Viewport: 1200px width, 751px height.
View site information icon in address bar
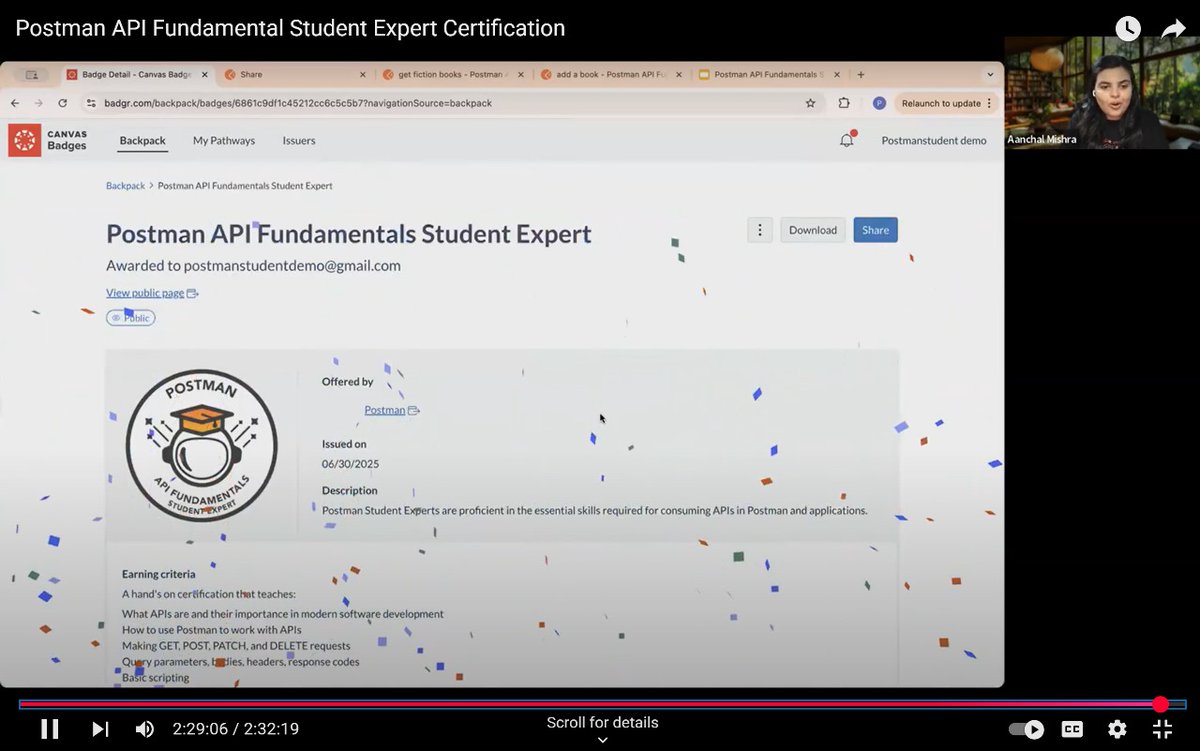coord(91,103)
